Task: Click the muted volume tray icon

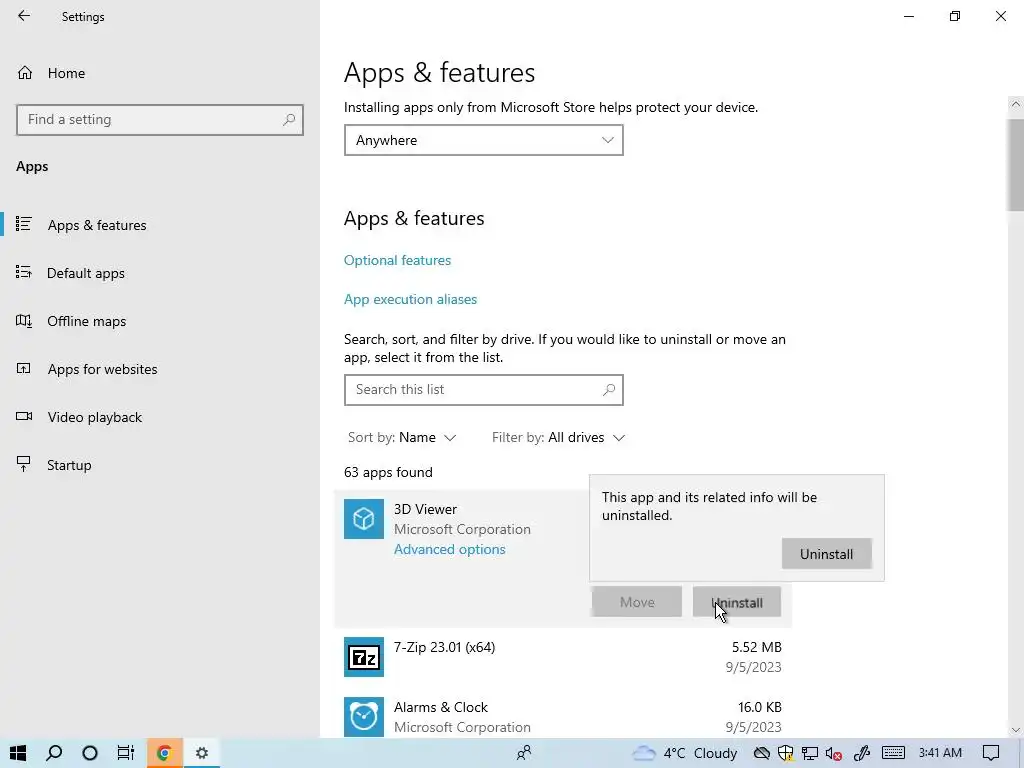Action: [x=833, y=753]
